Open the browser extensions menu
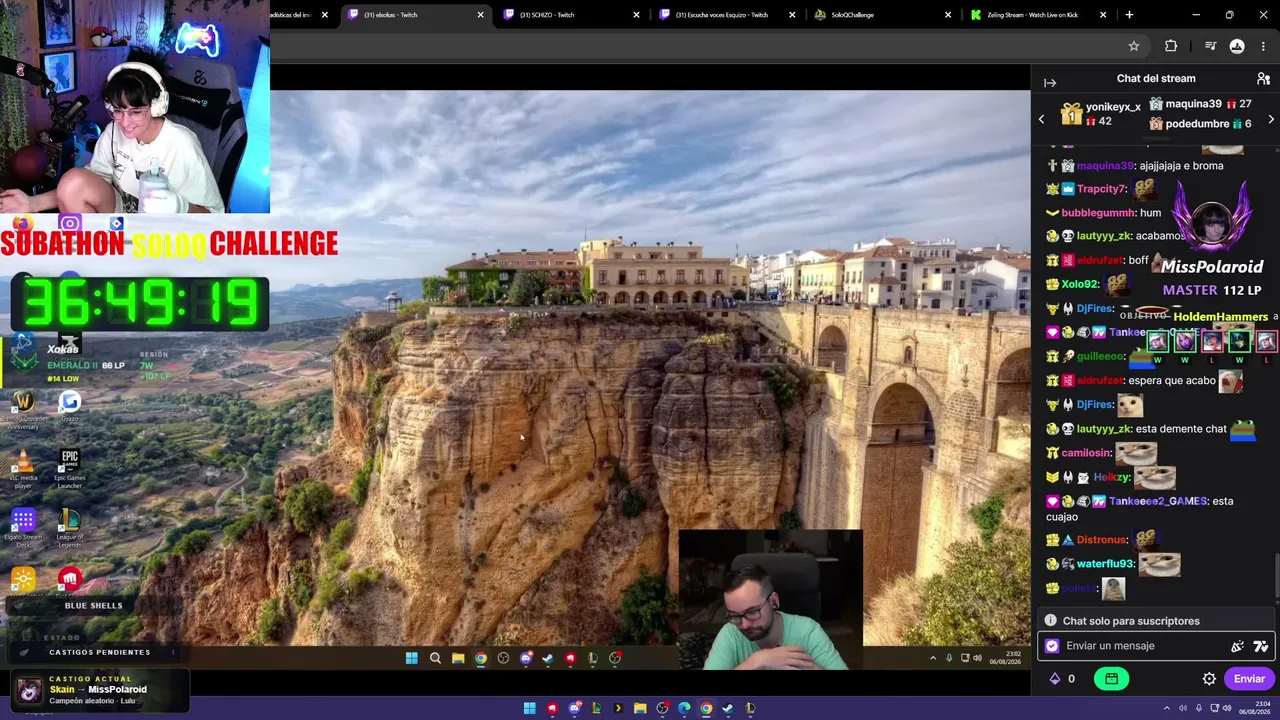Viewport: 1280px width, 720px height. [x=1171, y=46]
